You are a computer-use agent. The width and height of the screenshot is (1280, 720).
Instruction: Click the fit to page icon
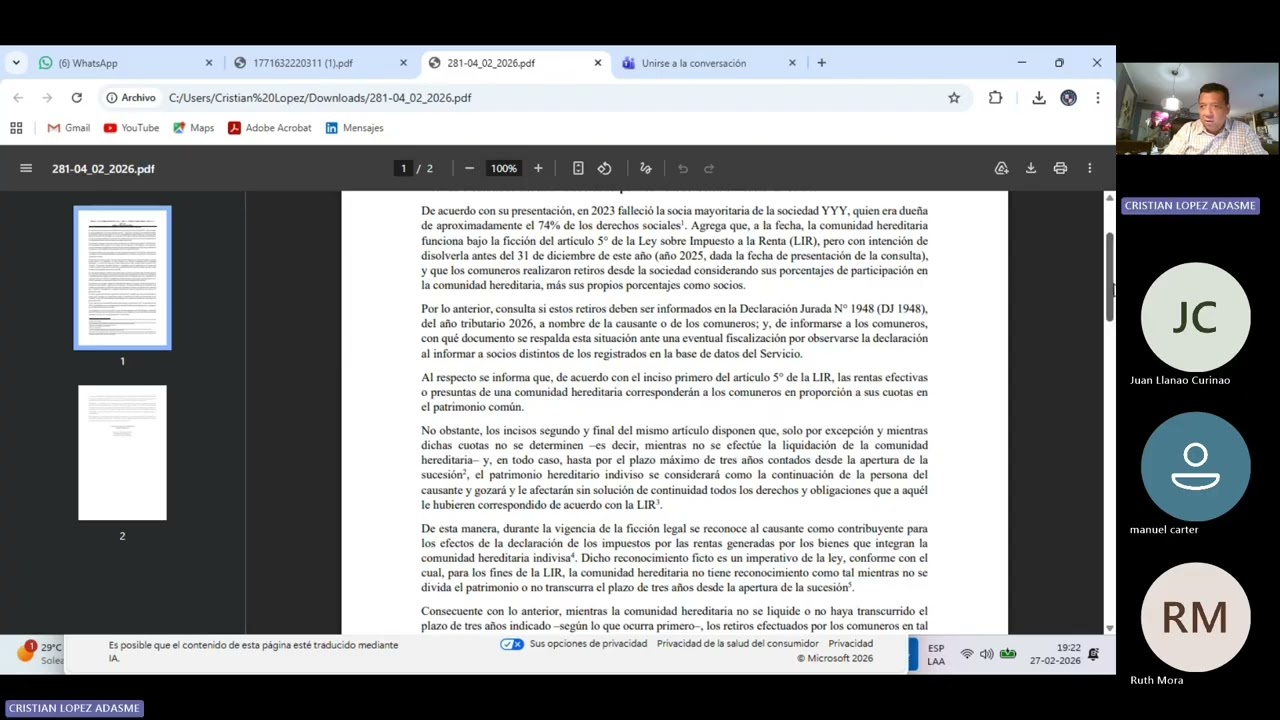click(x=578, y=168)
